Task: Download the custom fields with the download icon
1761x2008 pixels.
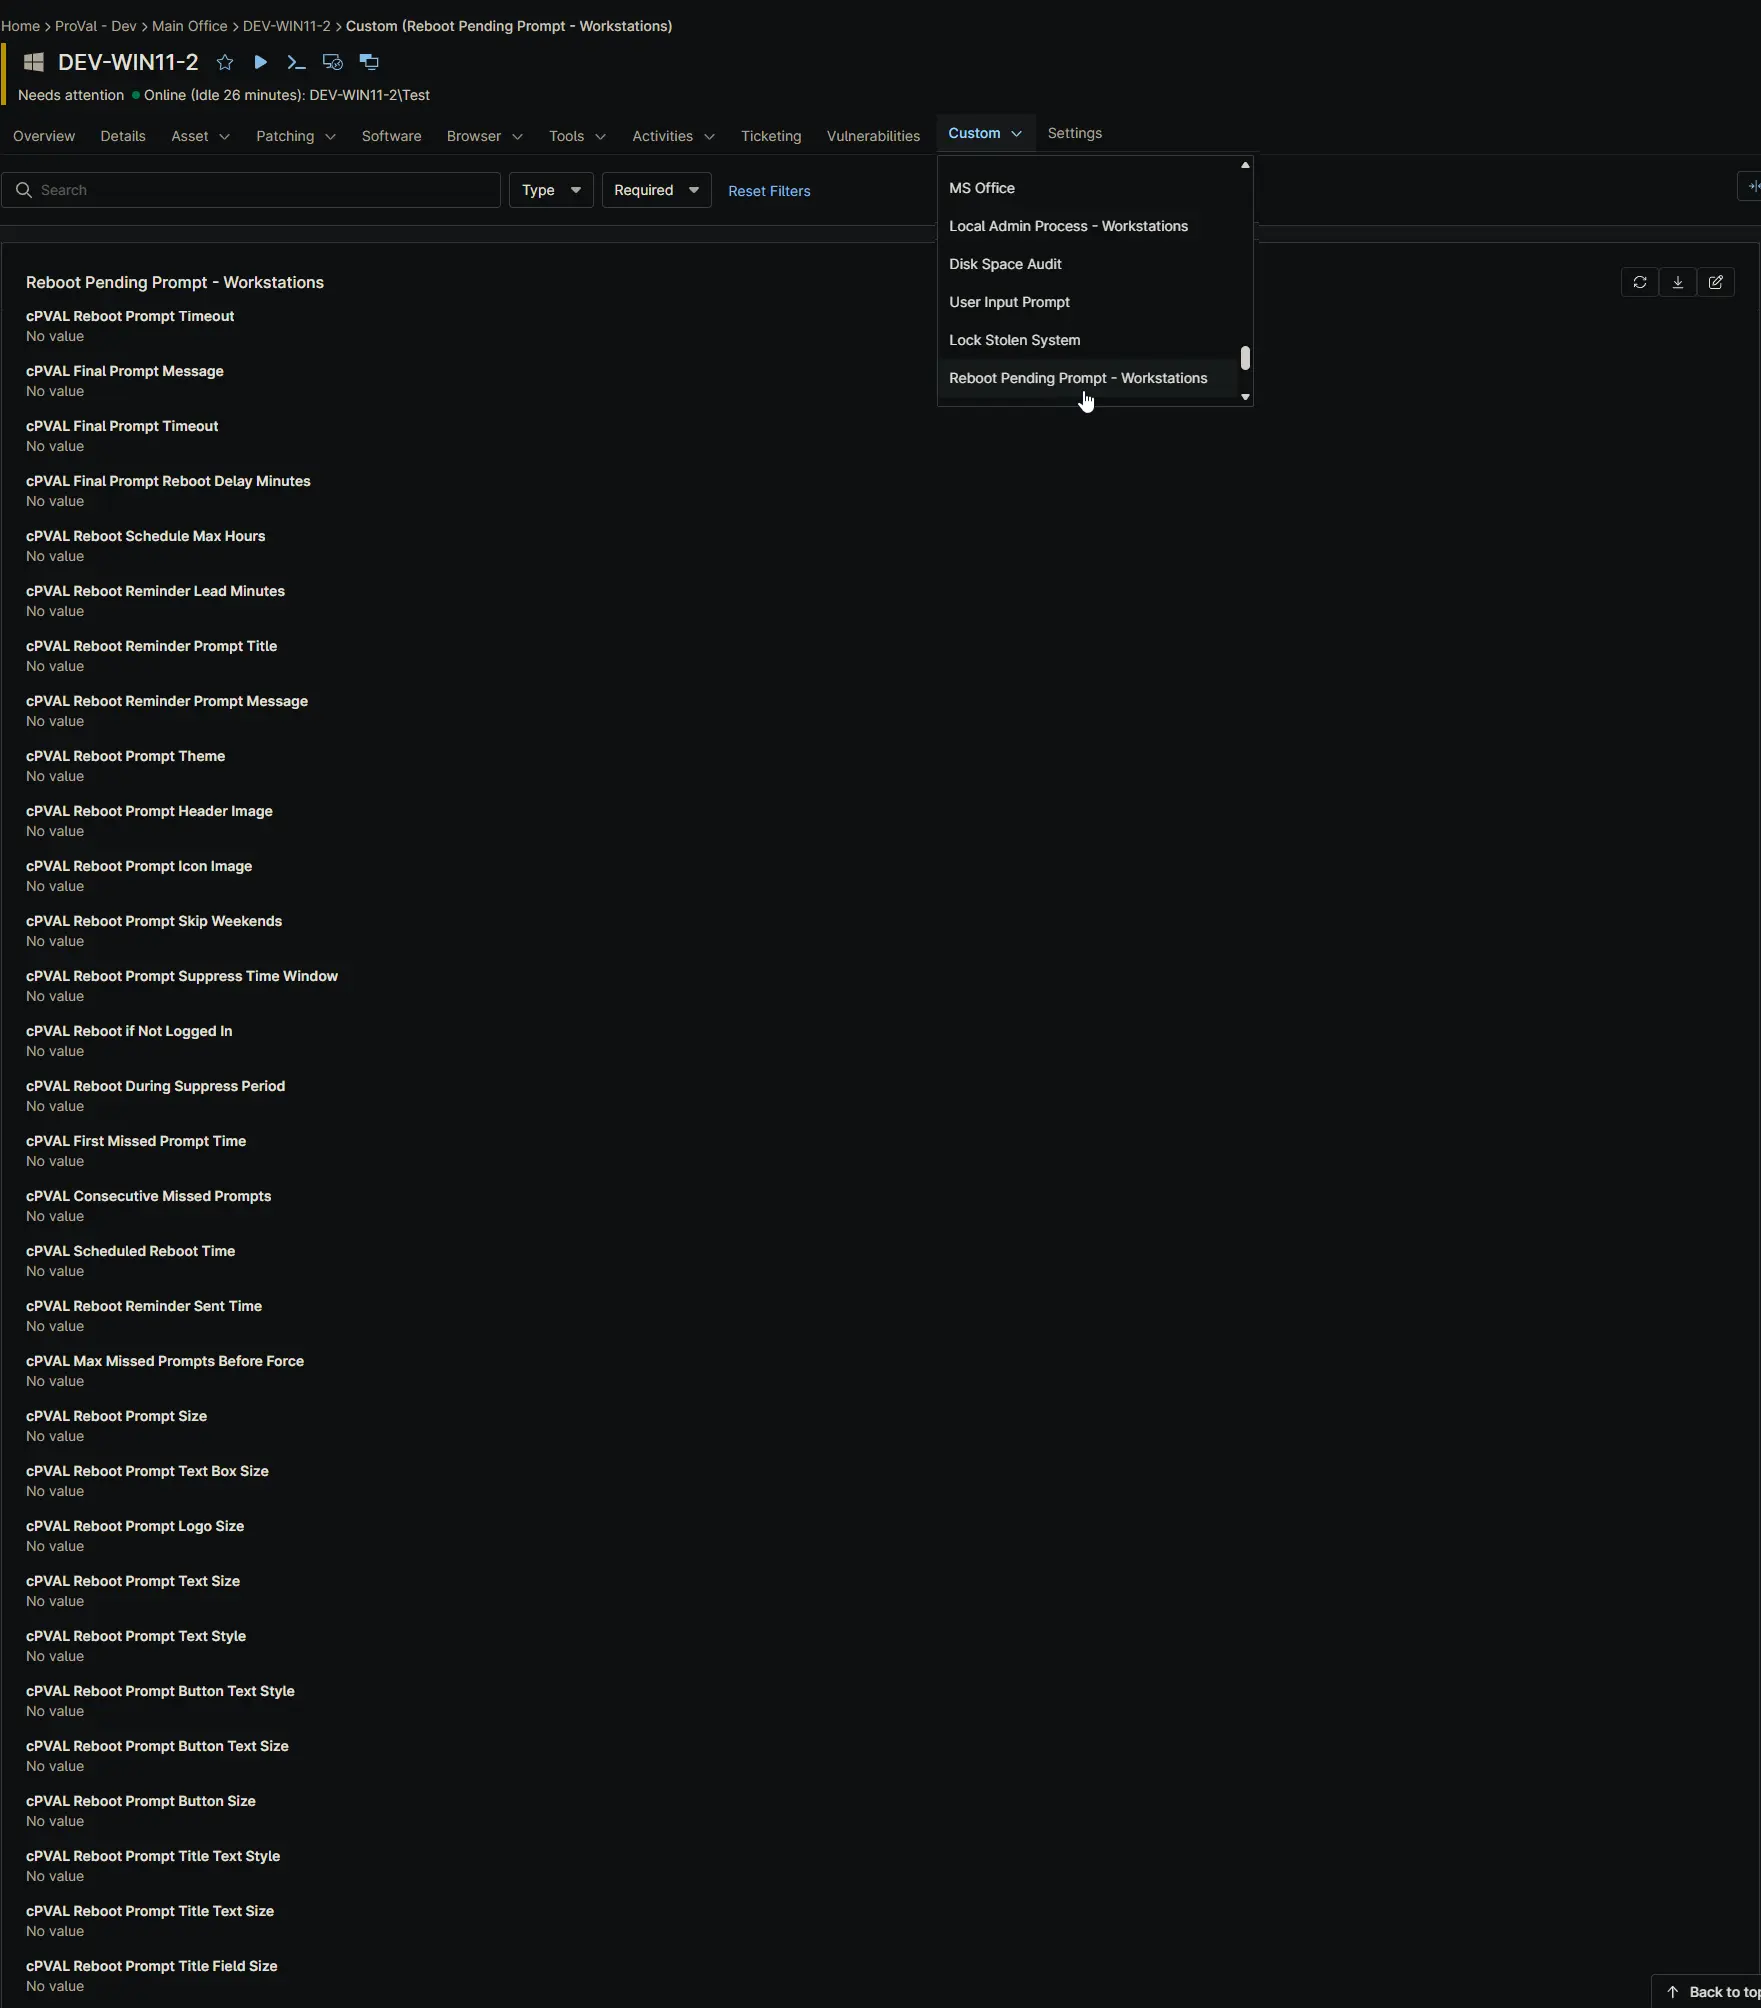Action: pos(1678,282)
